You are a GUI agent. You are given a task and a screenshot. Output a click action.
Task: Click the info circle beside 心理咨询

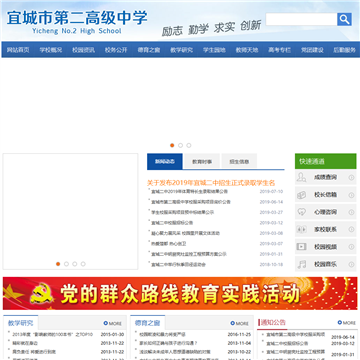pos(351,212)
